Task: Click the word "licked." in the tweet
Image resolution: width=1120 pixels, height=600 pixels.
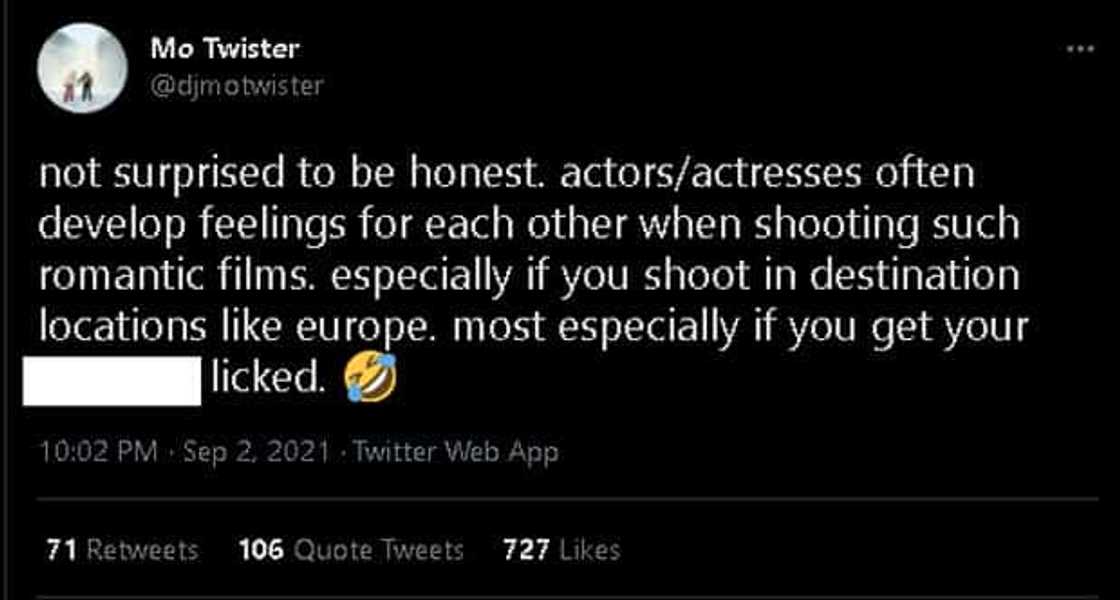Action: tap(268, 379)
